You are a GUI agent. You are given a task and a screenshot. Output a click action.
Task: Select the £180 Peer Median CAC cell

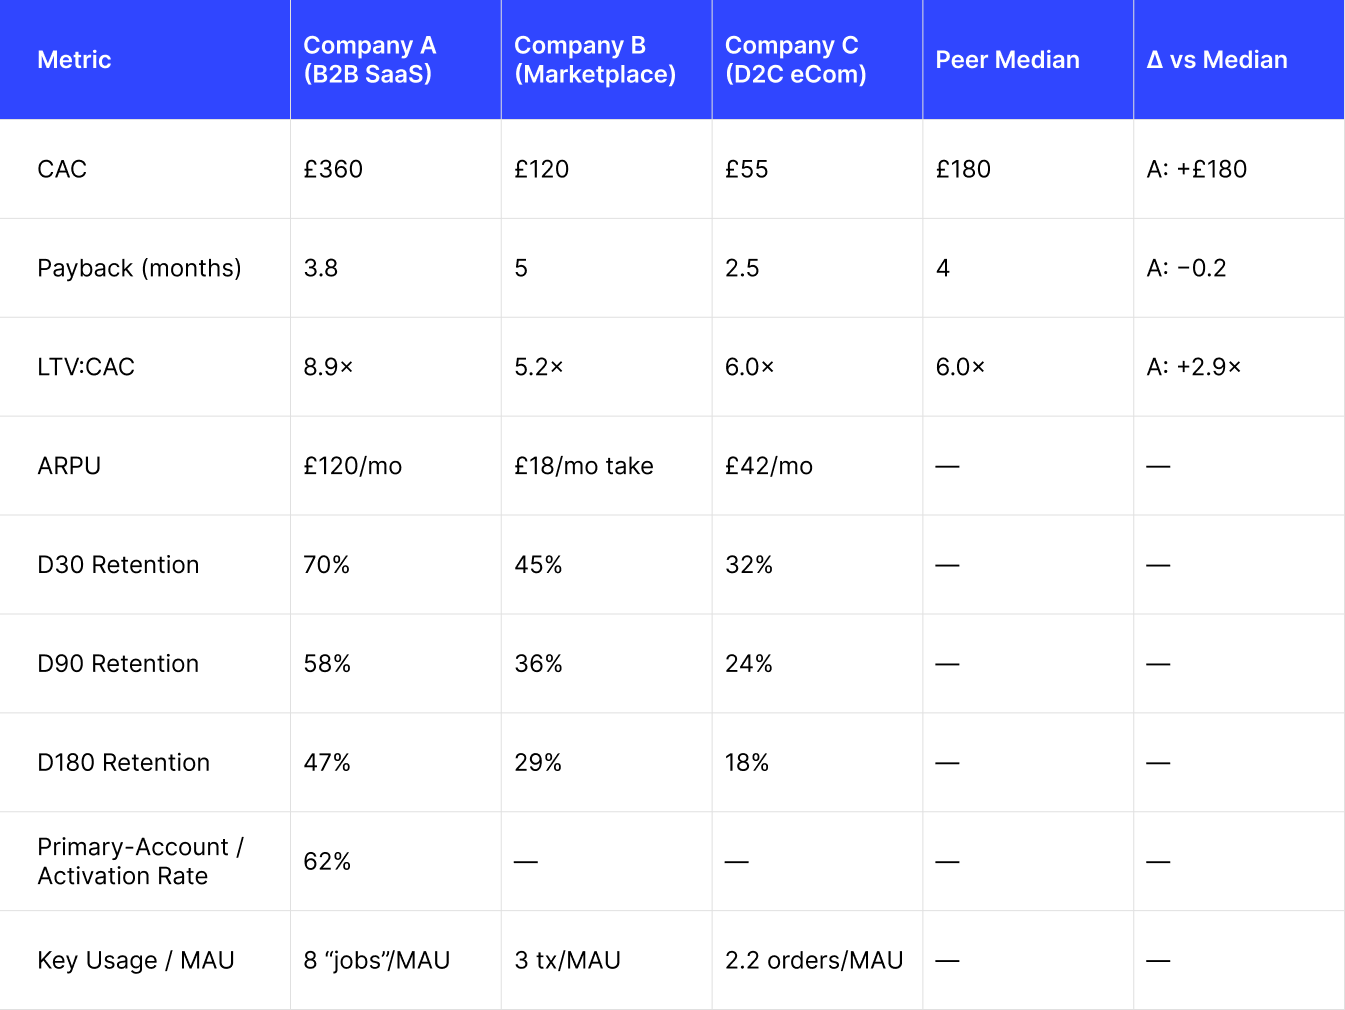coord(963,169)
